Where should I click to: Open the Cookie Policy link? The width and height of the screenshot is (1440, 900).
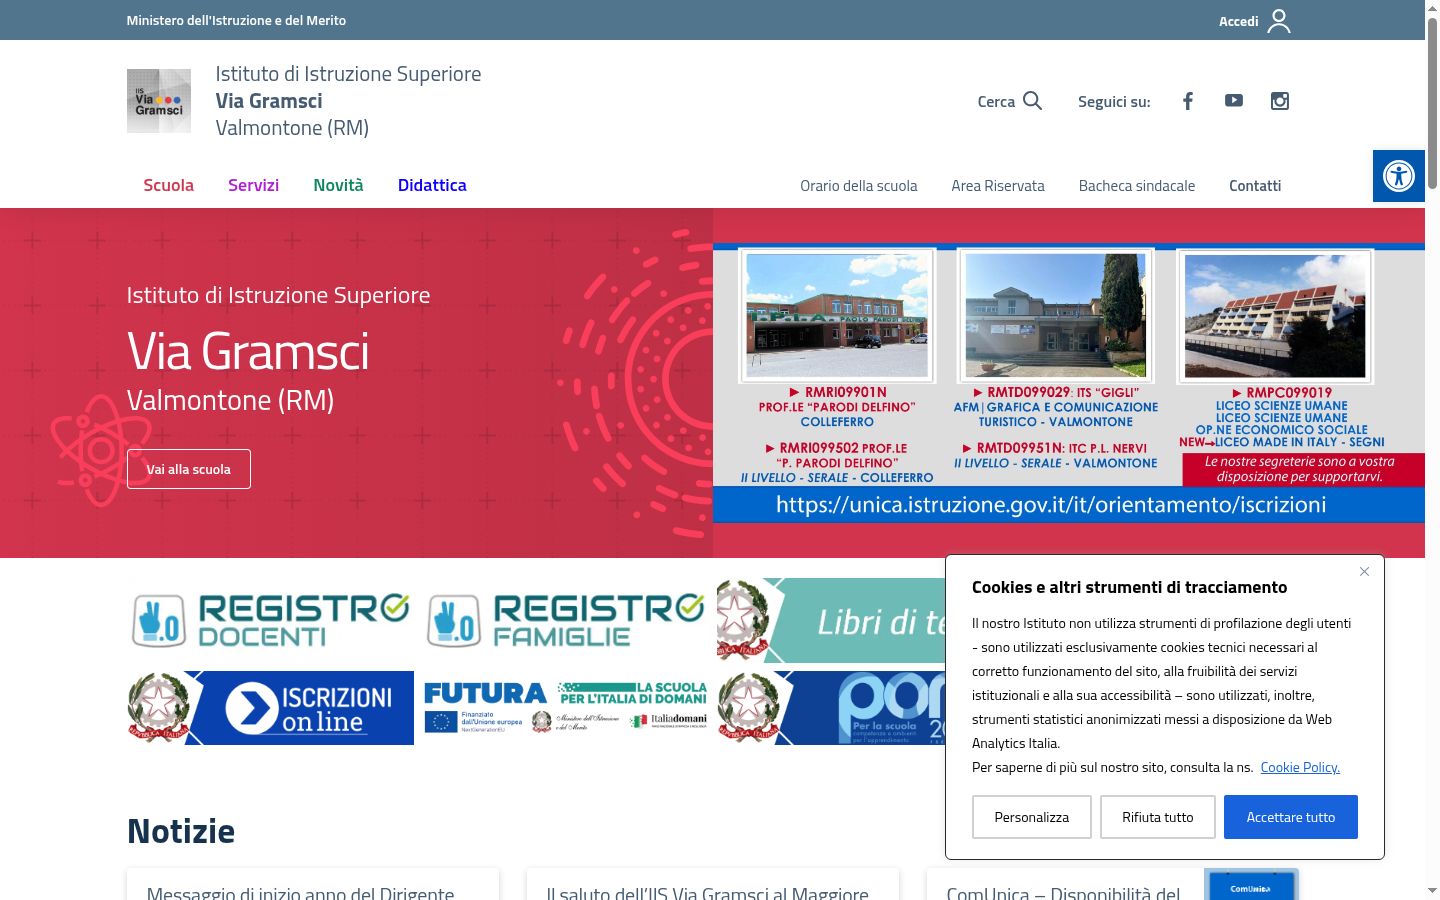point(1300,767)
